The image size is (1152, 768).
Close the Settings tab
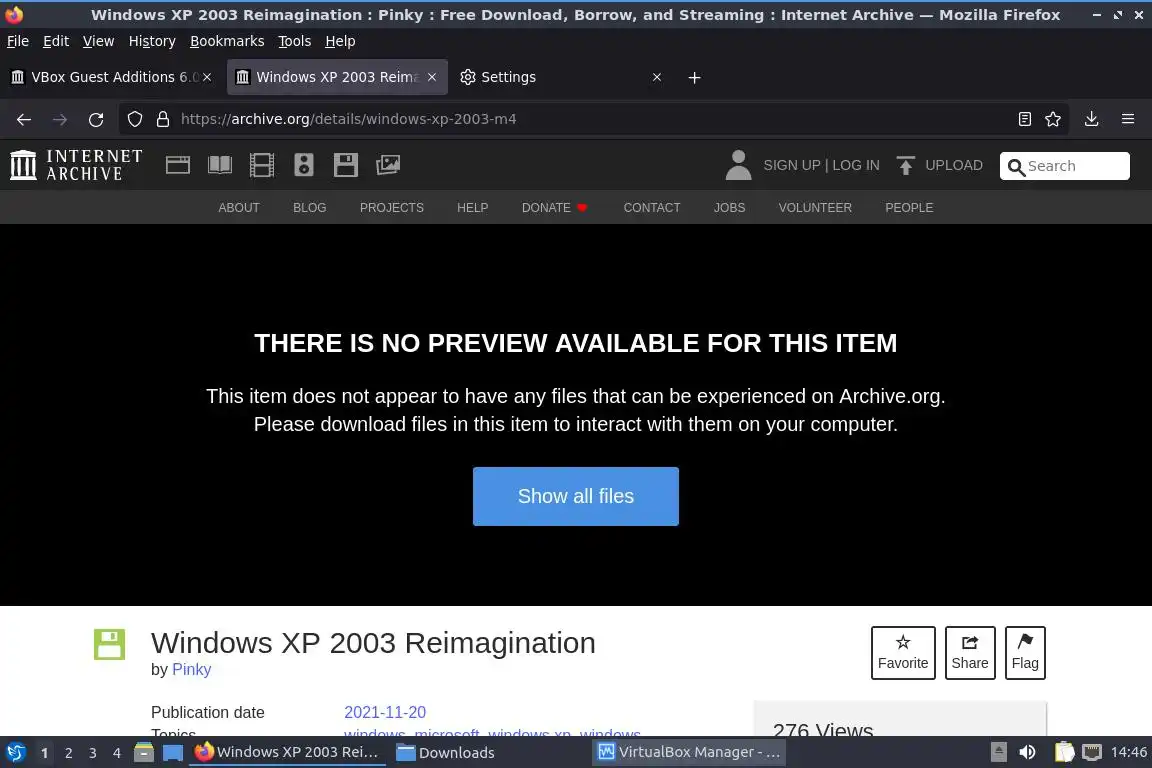point(657,77)
